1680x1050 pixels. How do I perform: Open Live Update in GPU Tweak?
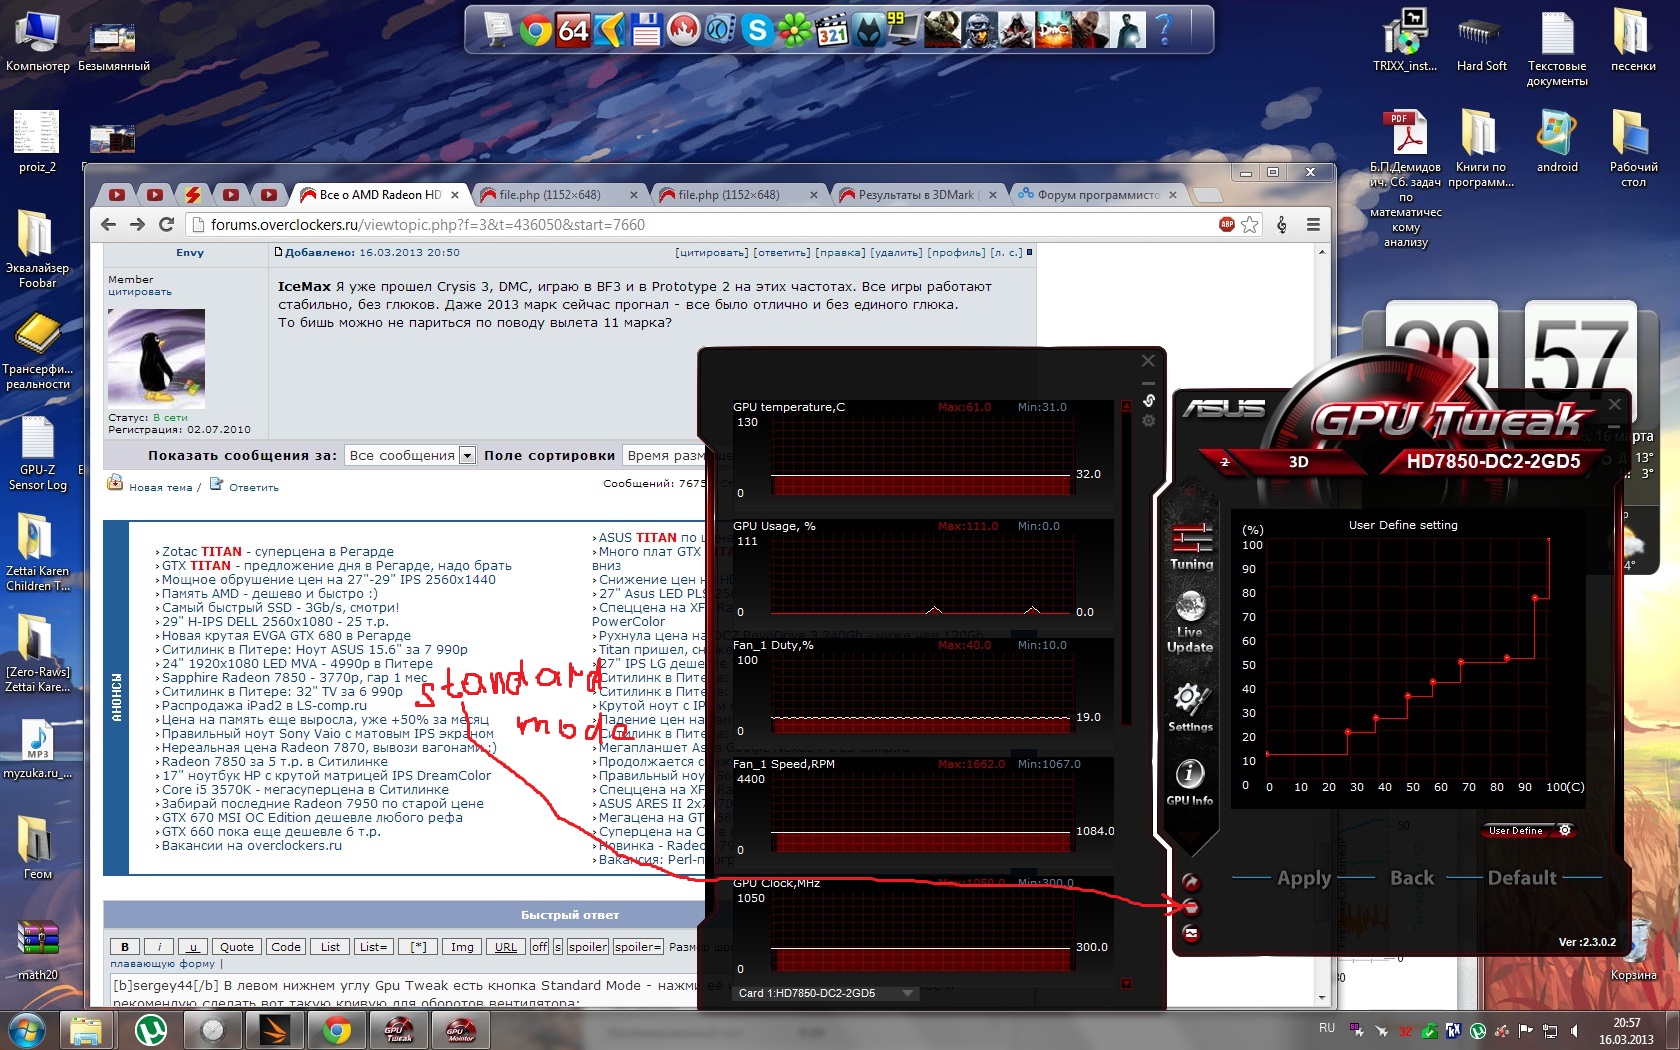[1190, 622]
